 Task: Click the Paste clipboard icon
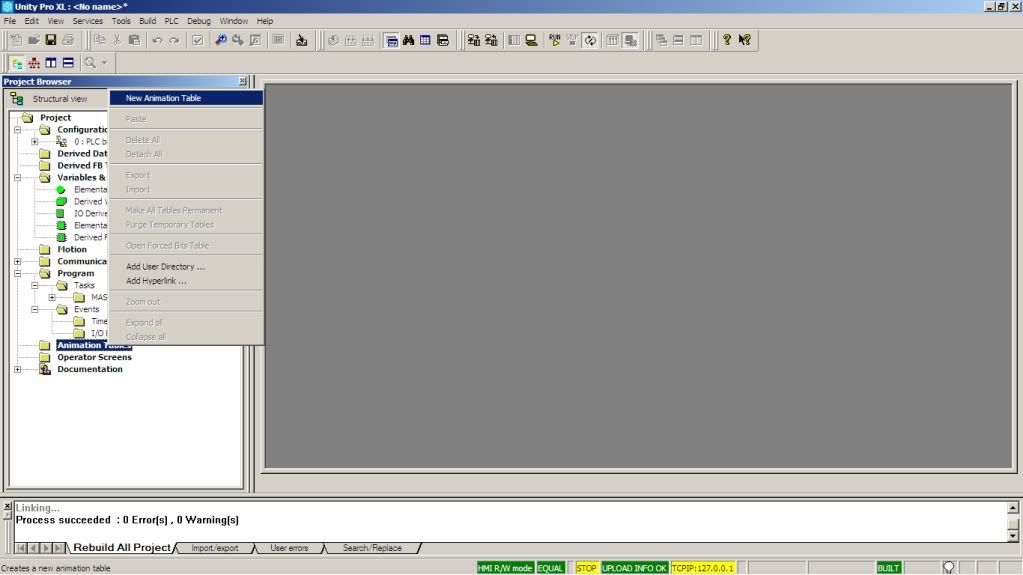tap(134, 40)
